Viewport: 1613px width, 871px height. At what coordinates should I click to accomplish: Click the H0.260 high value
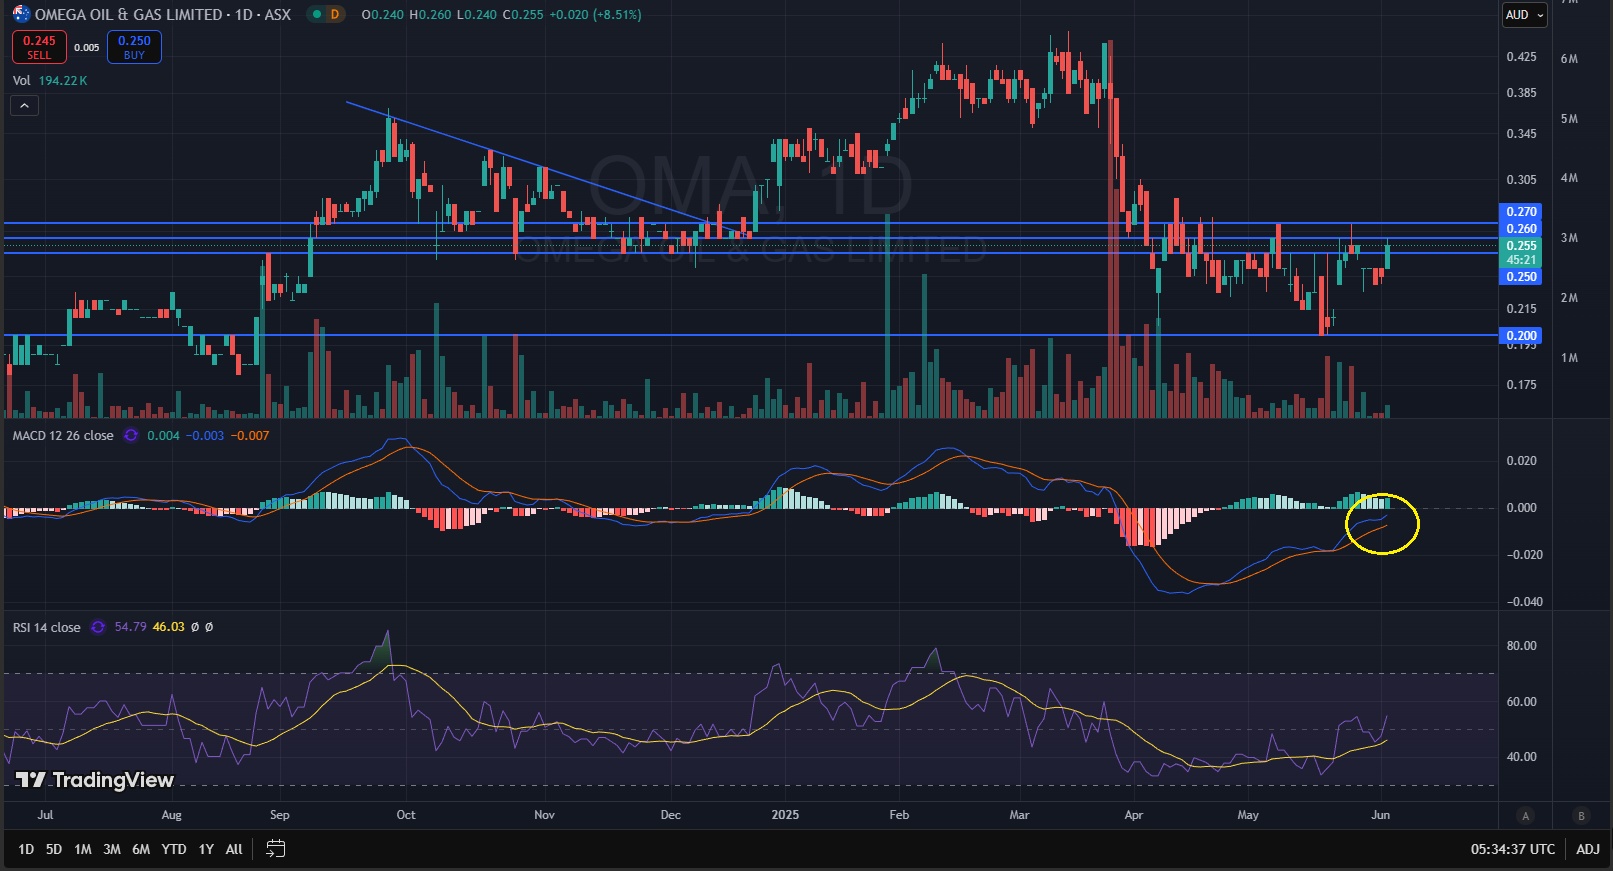[x=430, y=15]
